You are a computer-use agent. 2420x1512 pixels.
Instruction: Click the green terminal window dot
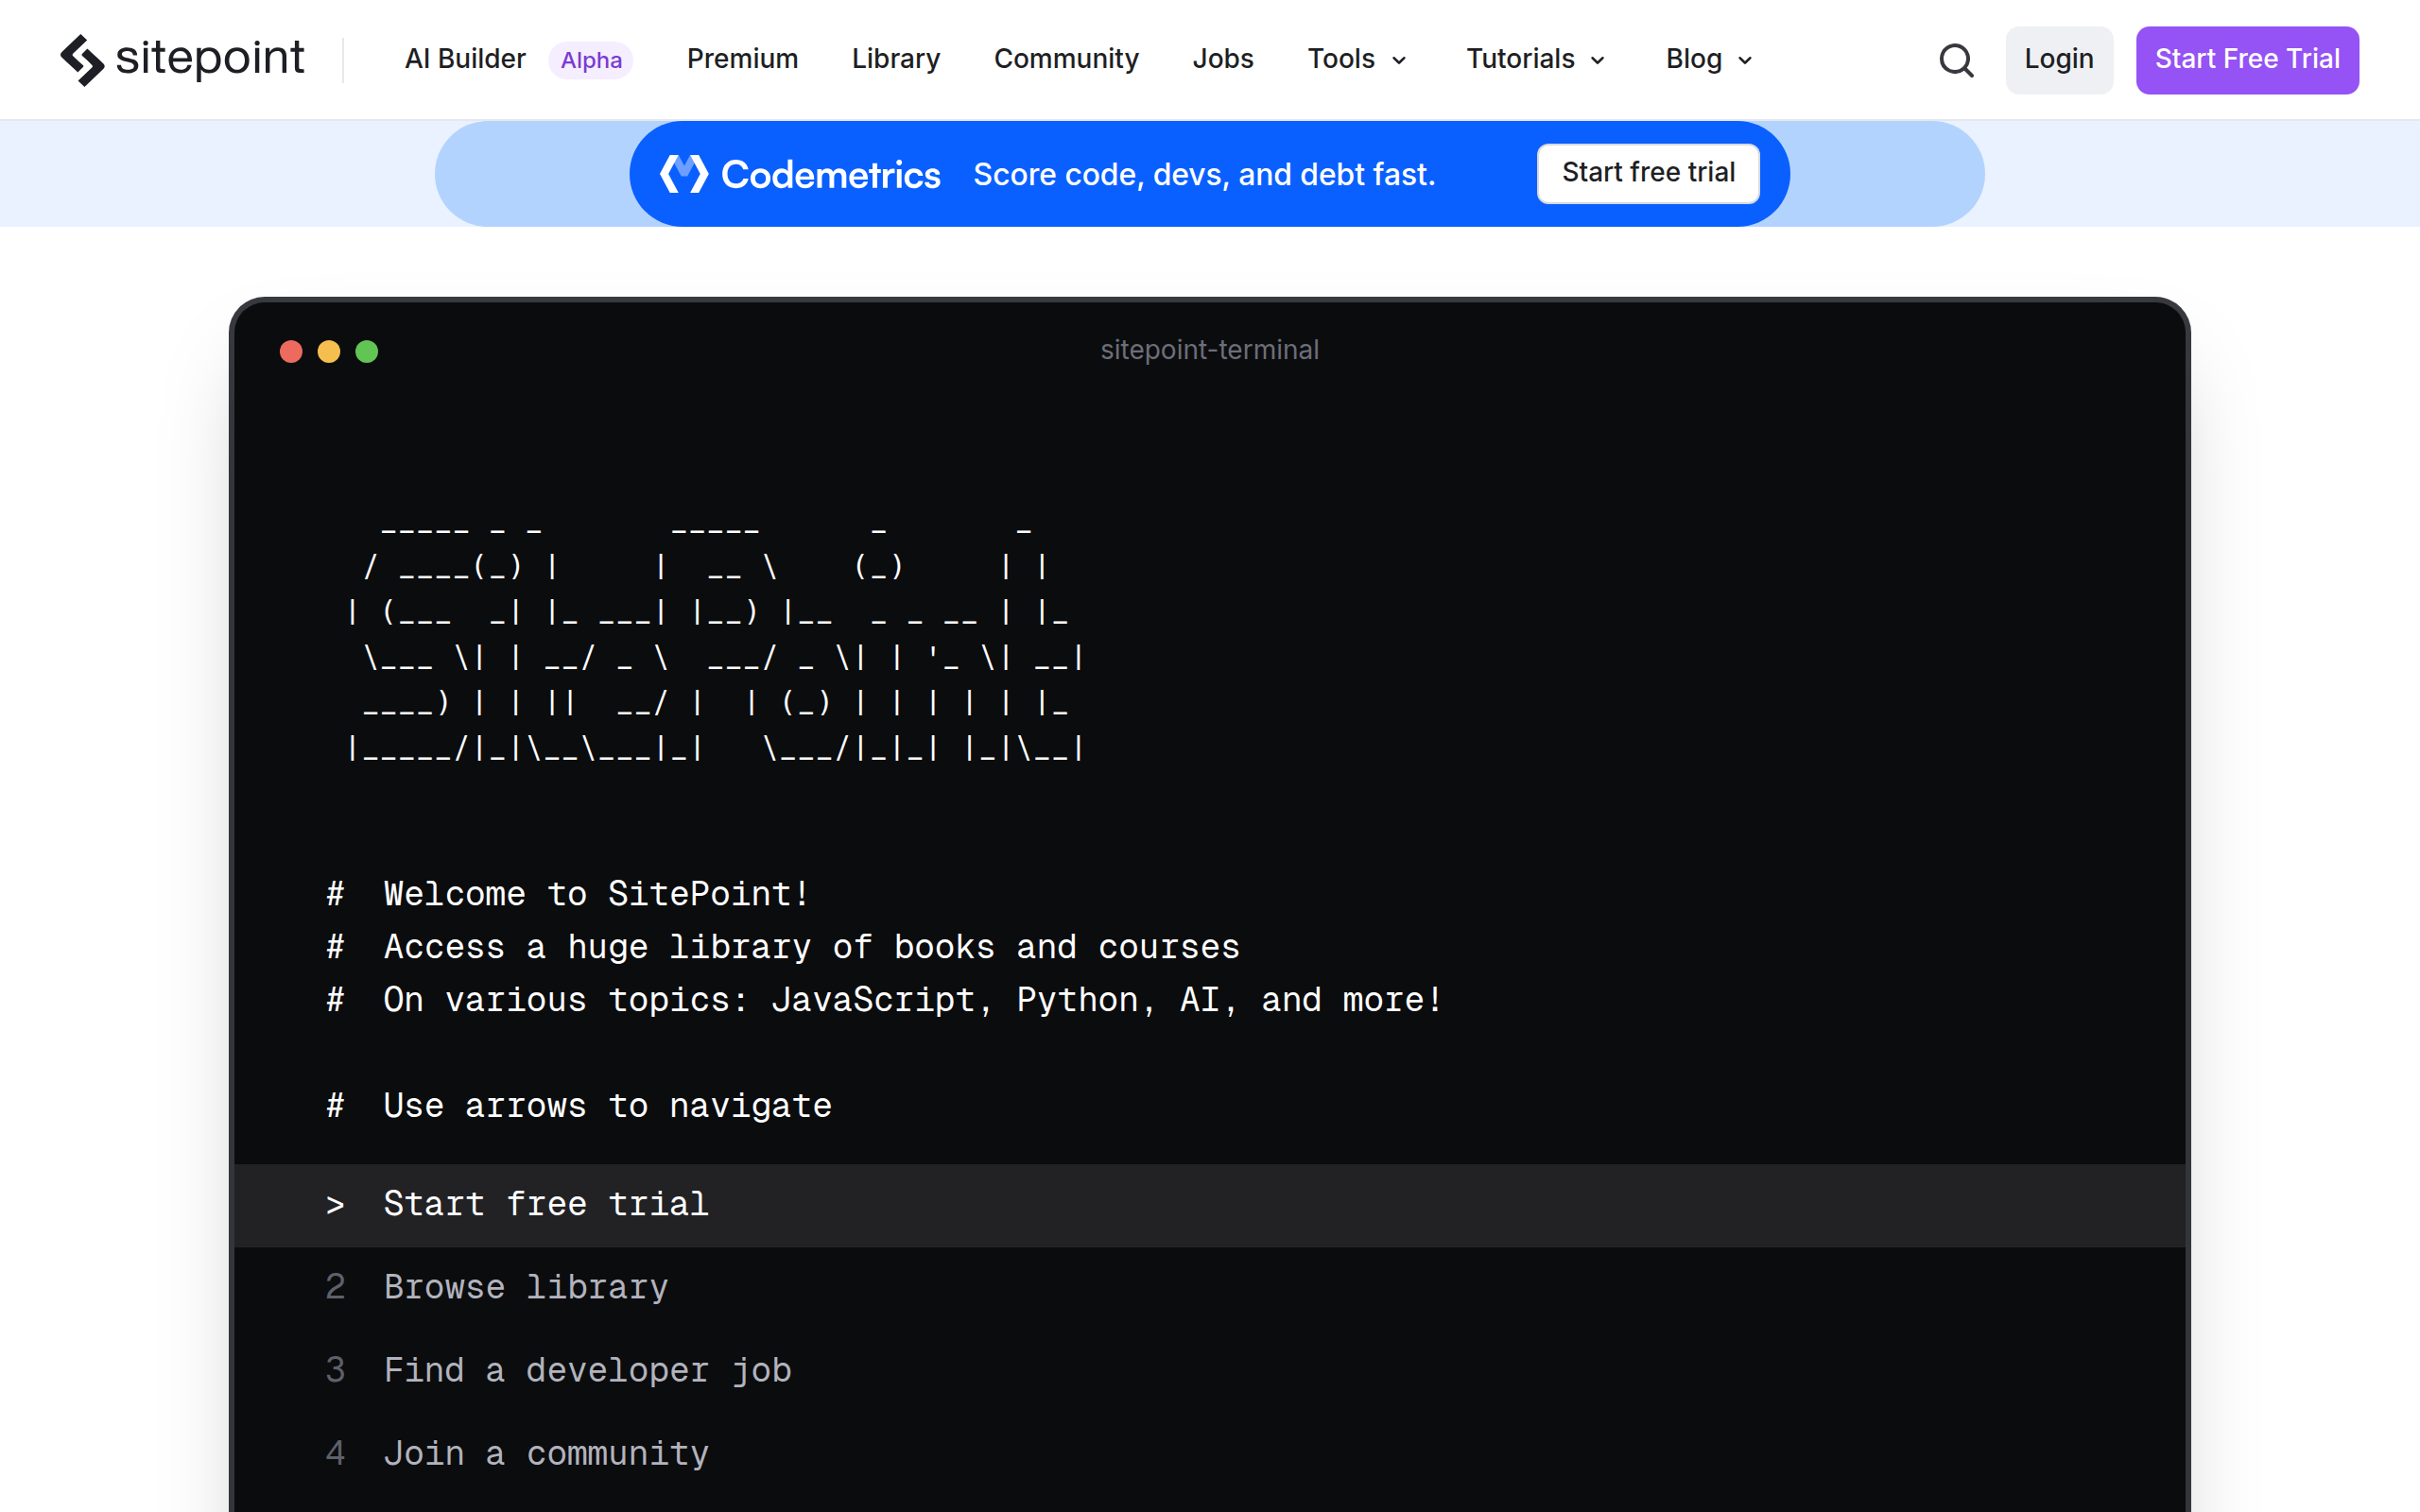[x=367, y=351]
